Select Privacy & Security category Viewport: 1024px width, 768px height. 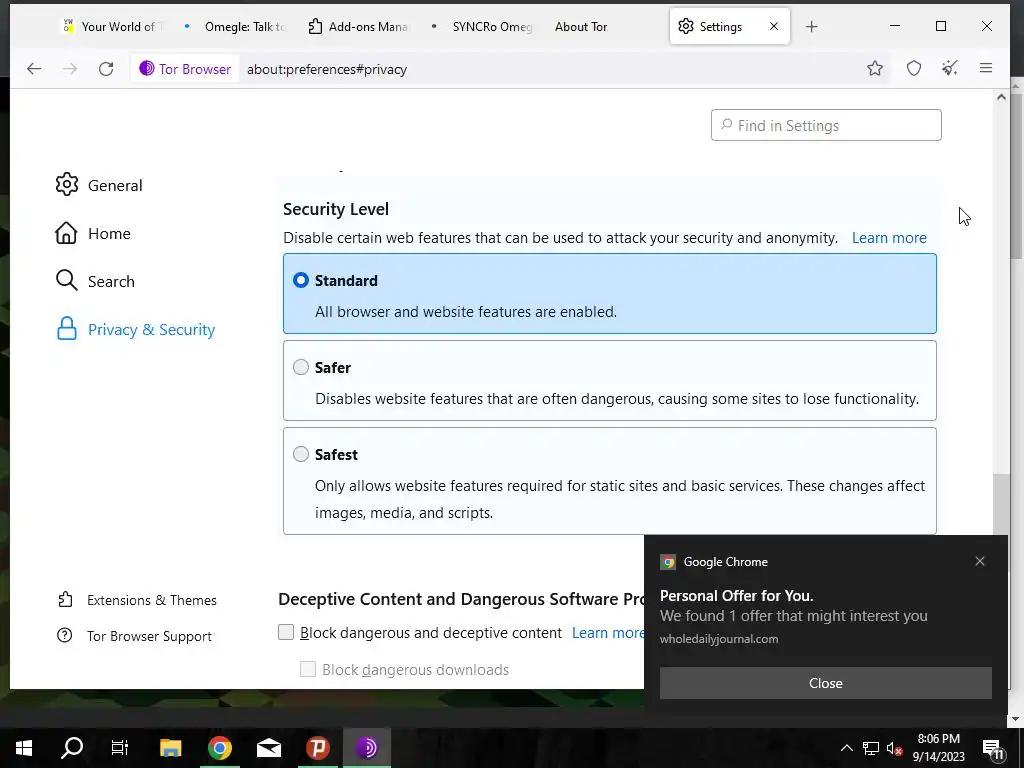coord(135,329)
